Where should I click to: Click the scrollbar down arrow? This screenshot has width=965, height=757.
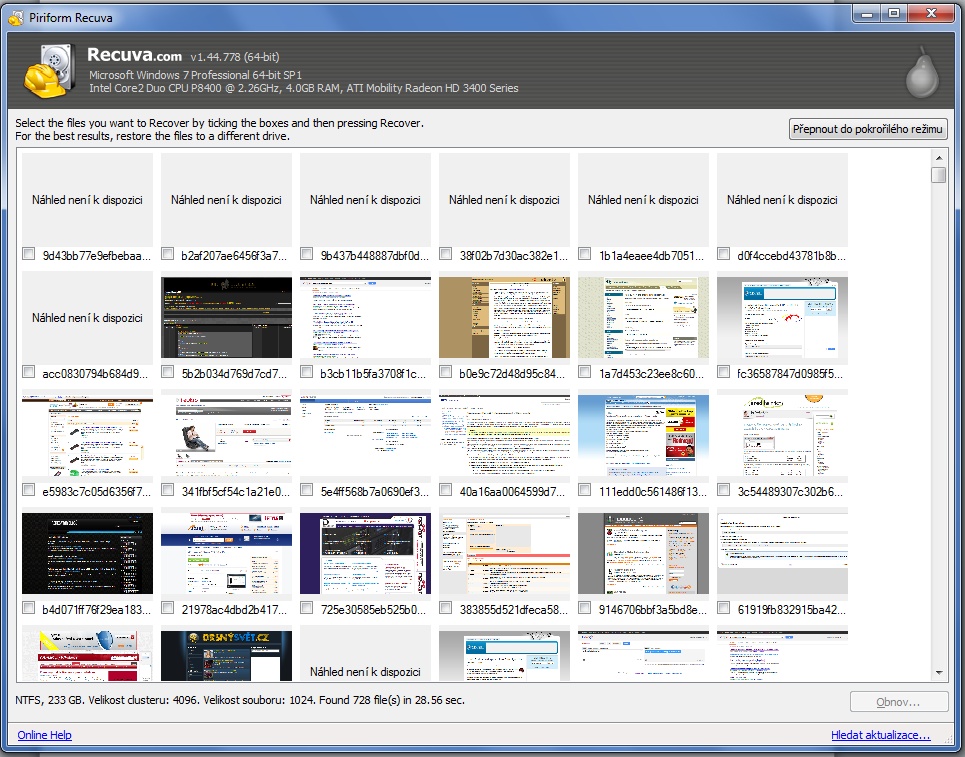938,674
